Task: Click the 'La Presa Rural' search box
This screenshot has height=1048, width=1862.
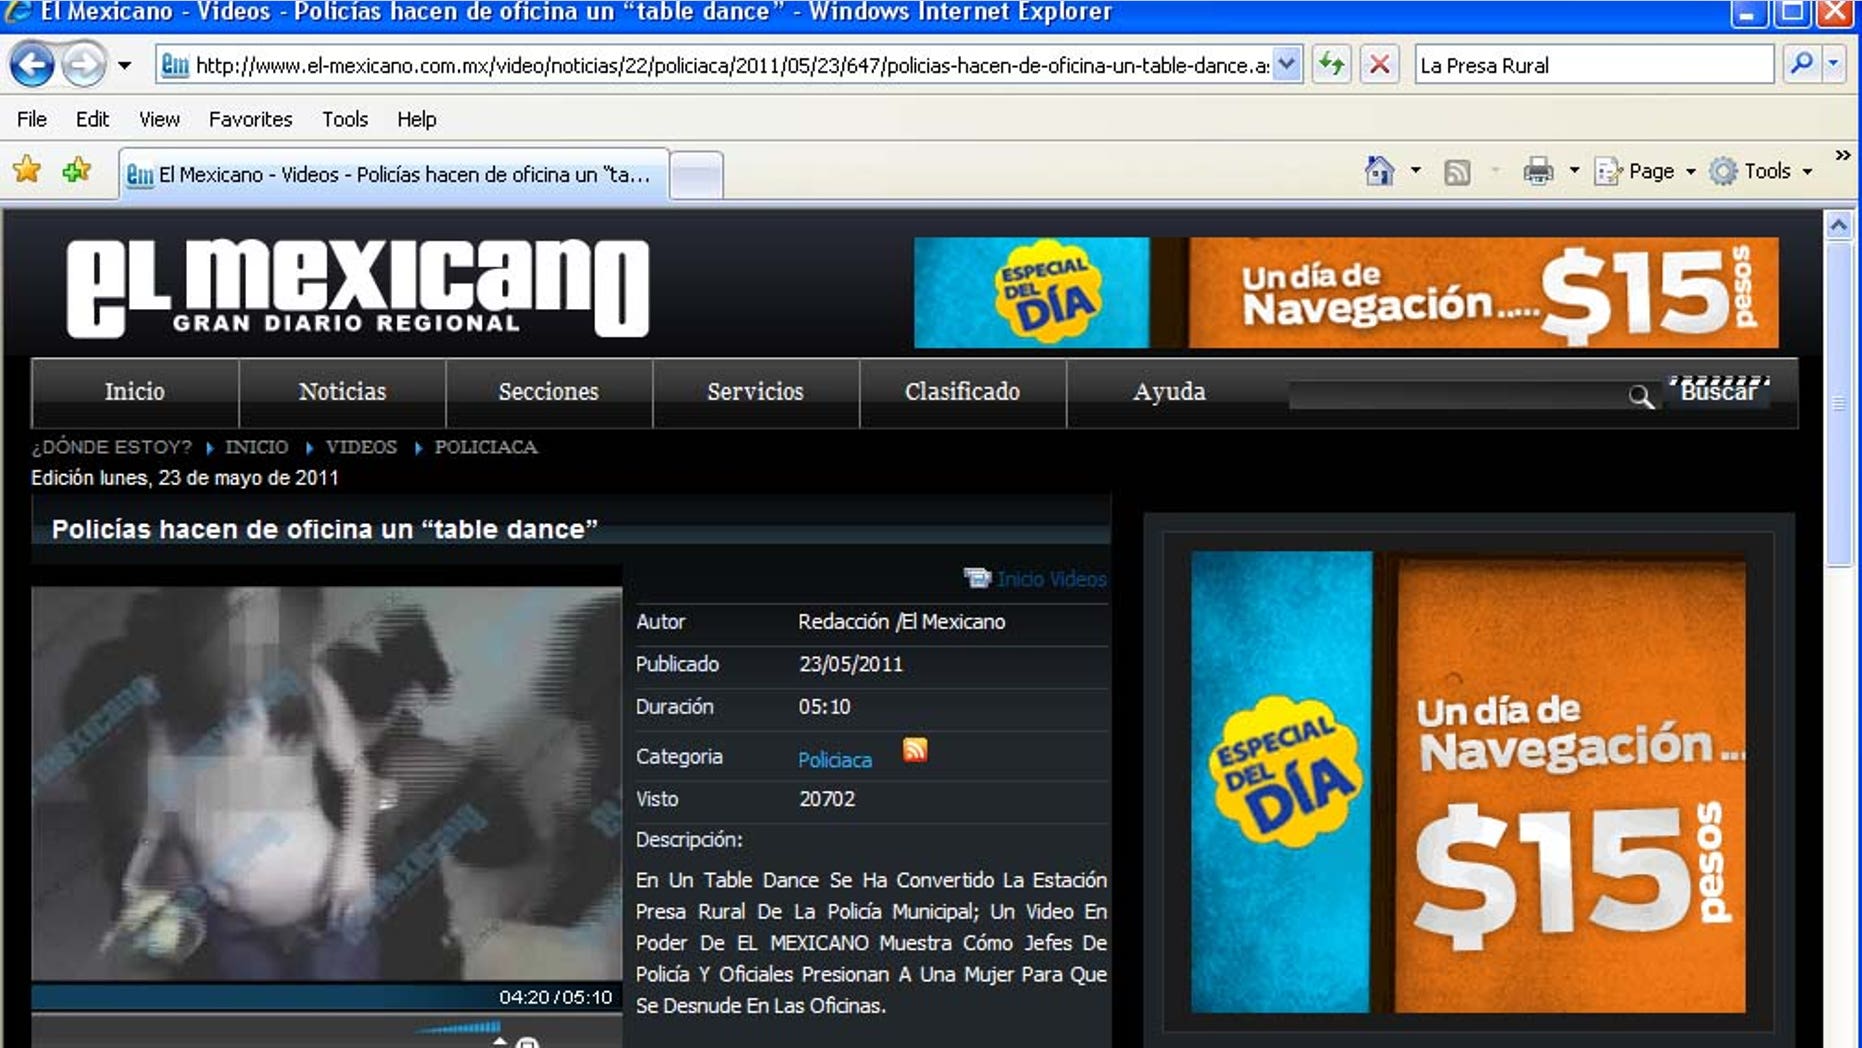Action: (1594, 65)
